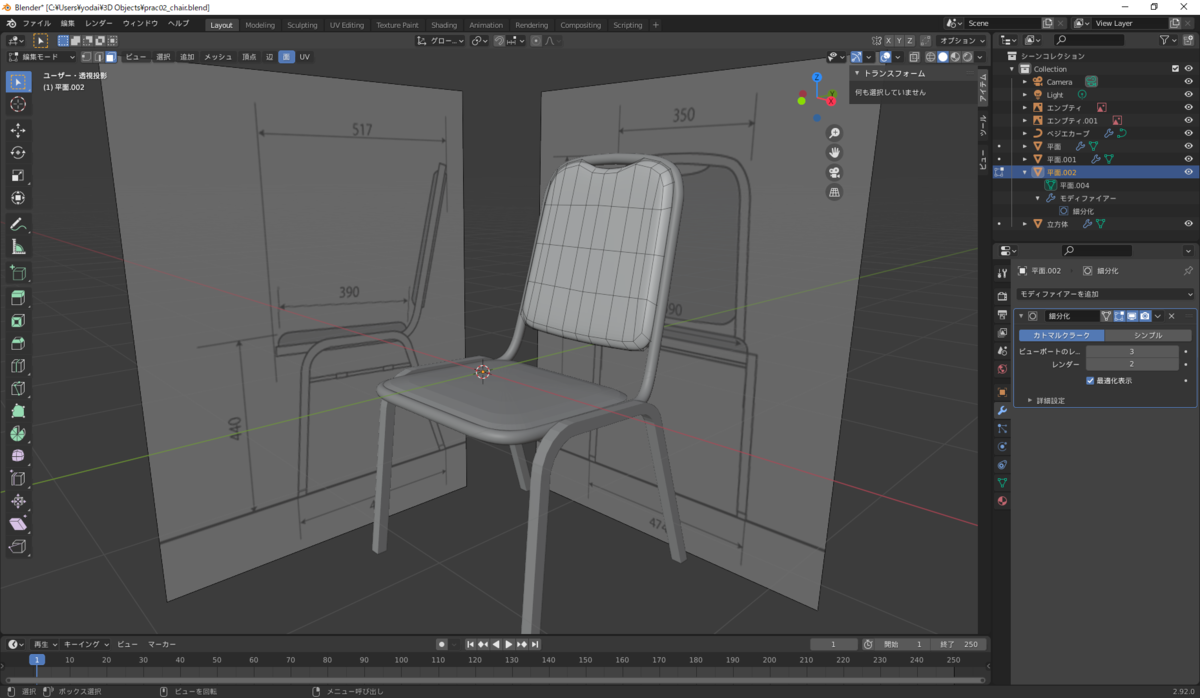Hide Light with its eye icon

[1189, 94]
